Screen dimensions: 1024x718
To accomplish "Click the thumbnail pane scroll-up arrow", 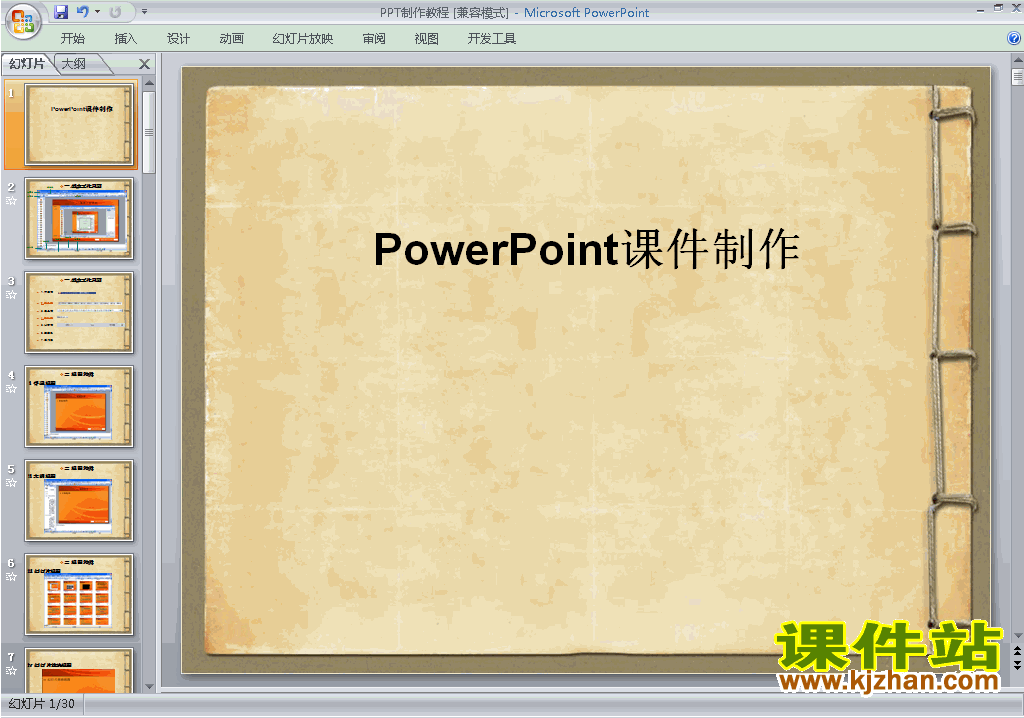I will pos(149,84).
